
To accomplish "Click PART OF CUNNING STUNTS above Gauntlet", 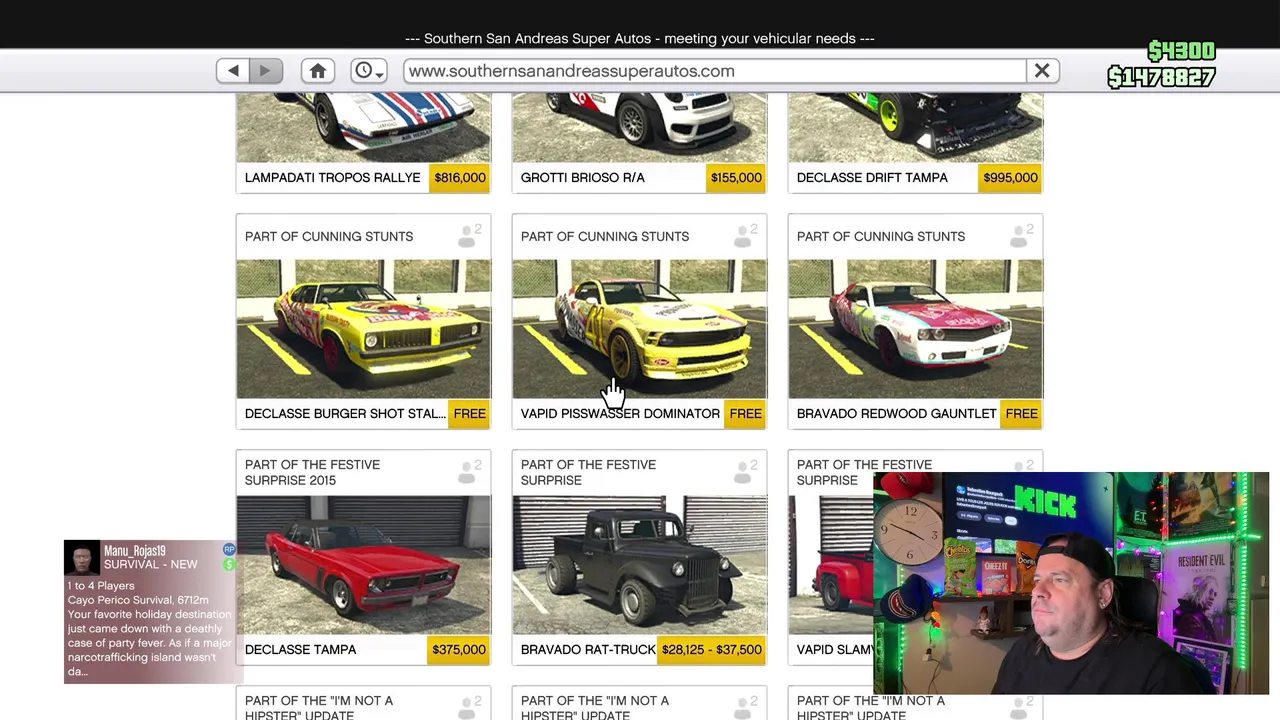I will click(x=881, y=237).
